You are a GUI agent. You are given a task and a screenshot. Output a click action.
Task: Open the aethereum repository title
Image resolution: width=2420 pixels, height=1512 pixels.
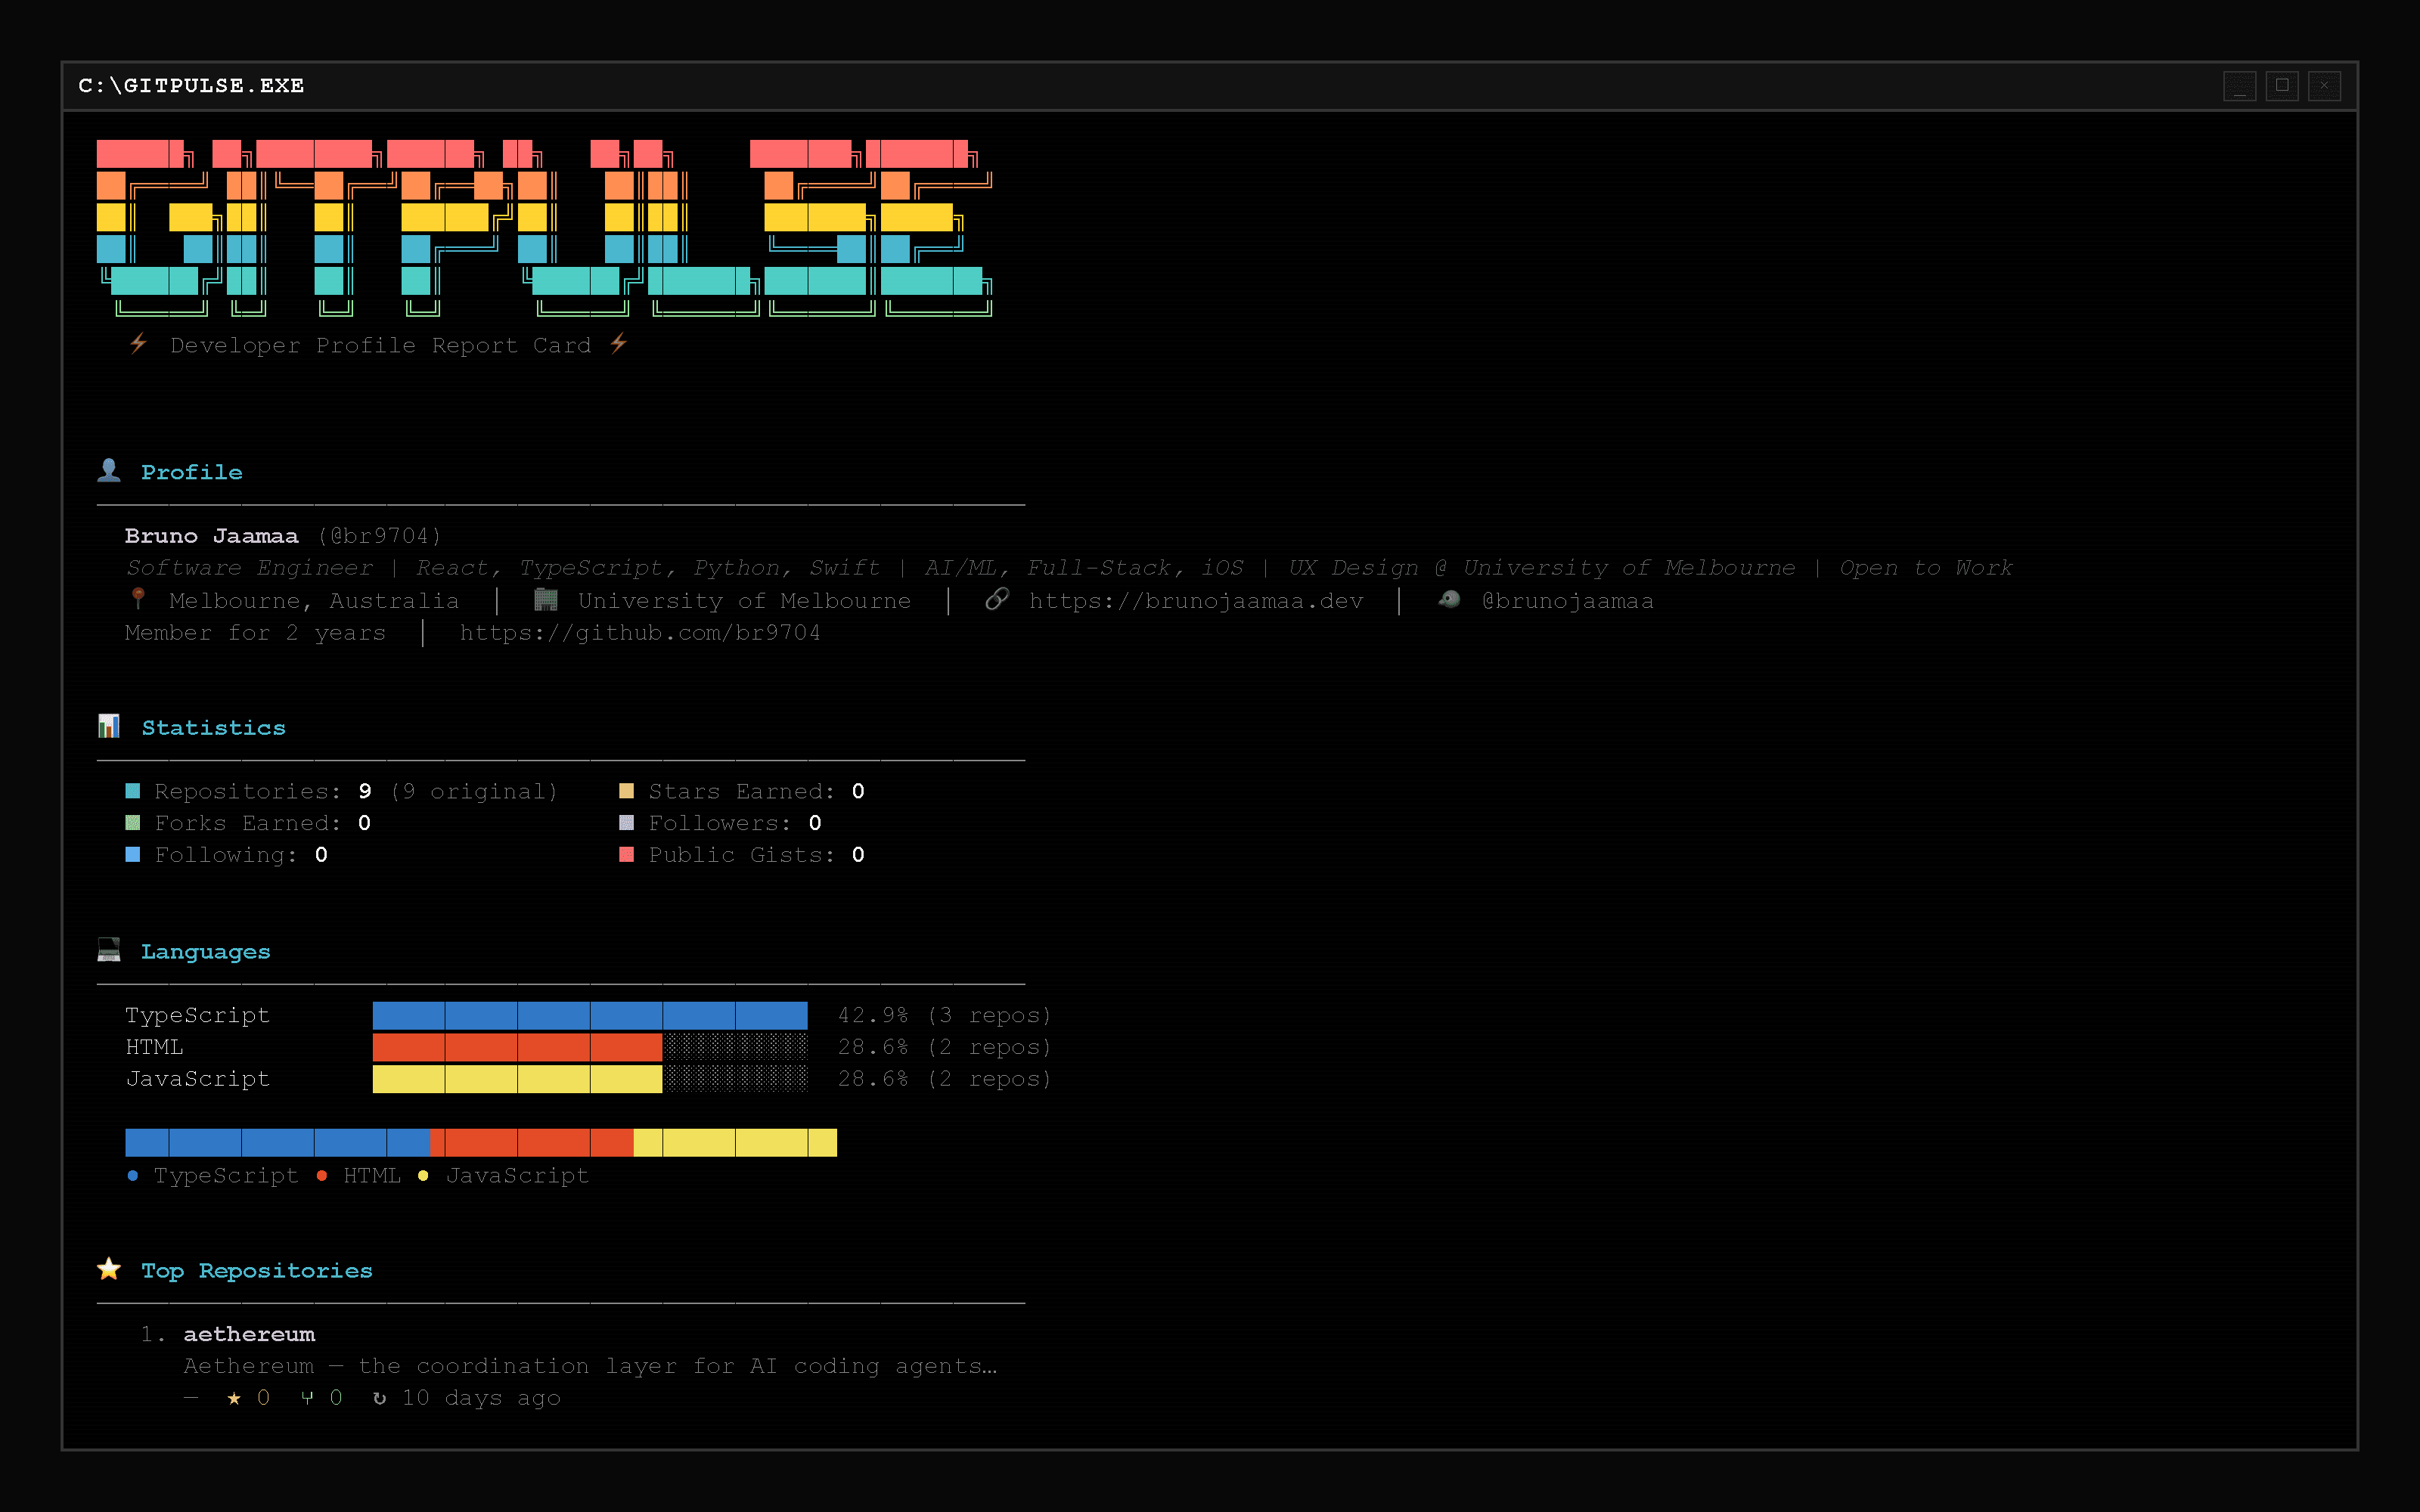[x=249, y=1334]
